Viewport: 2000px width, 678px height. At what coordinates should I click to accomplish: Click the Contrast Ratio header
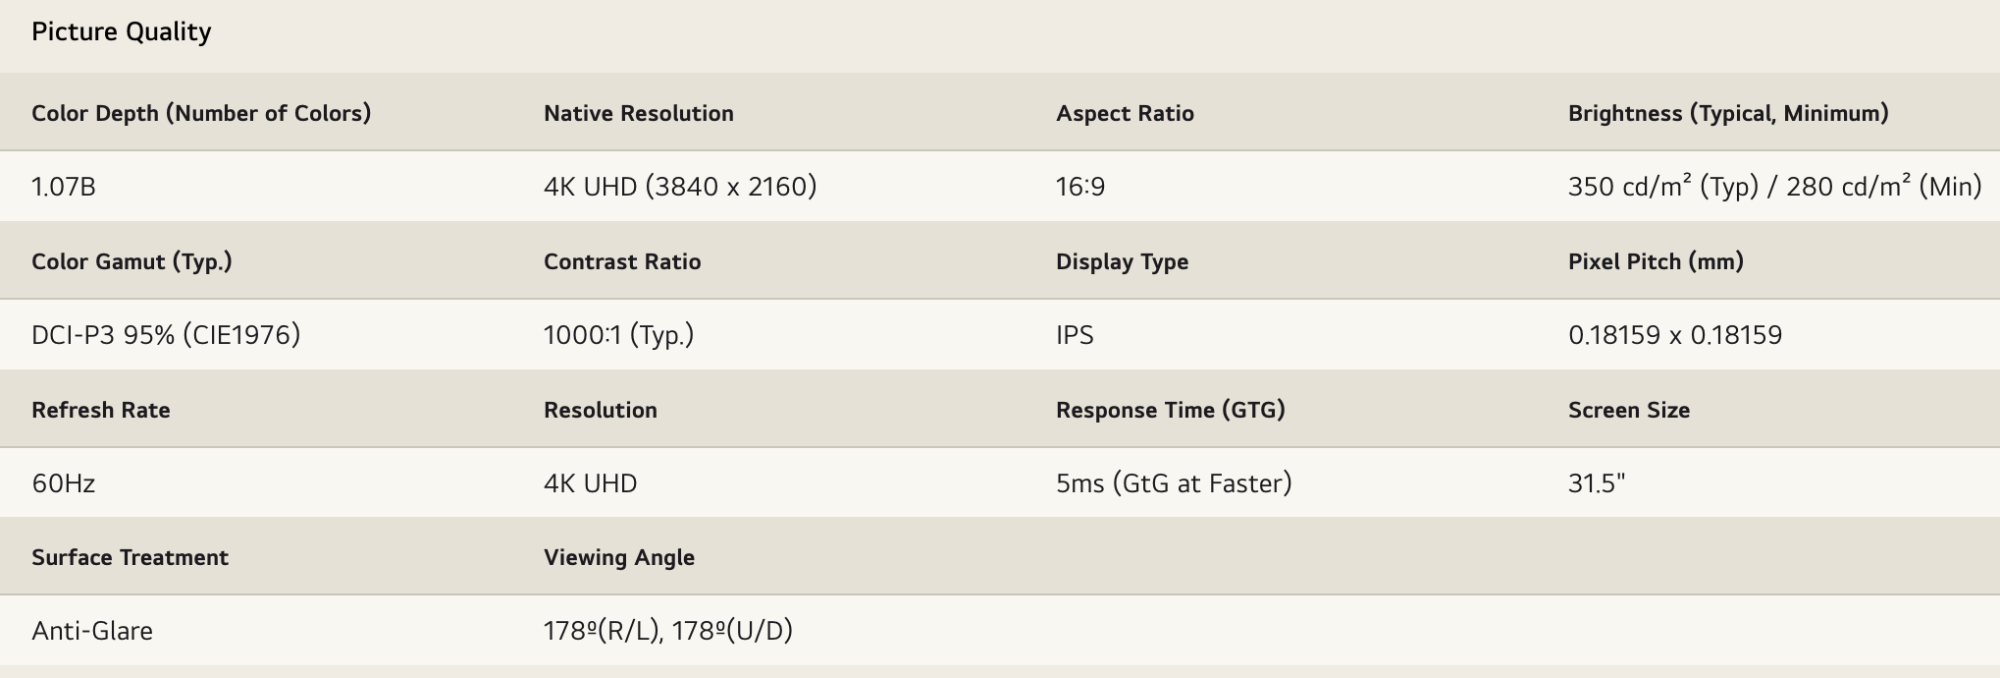click(622, 261)
